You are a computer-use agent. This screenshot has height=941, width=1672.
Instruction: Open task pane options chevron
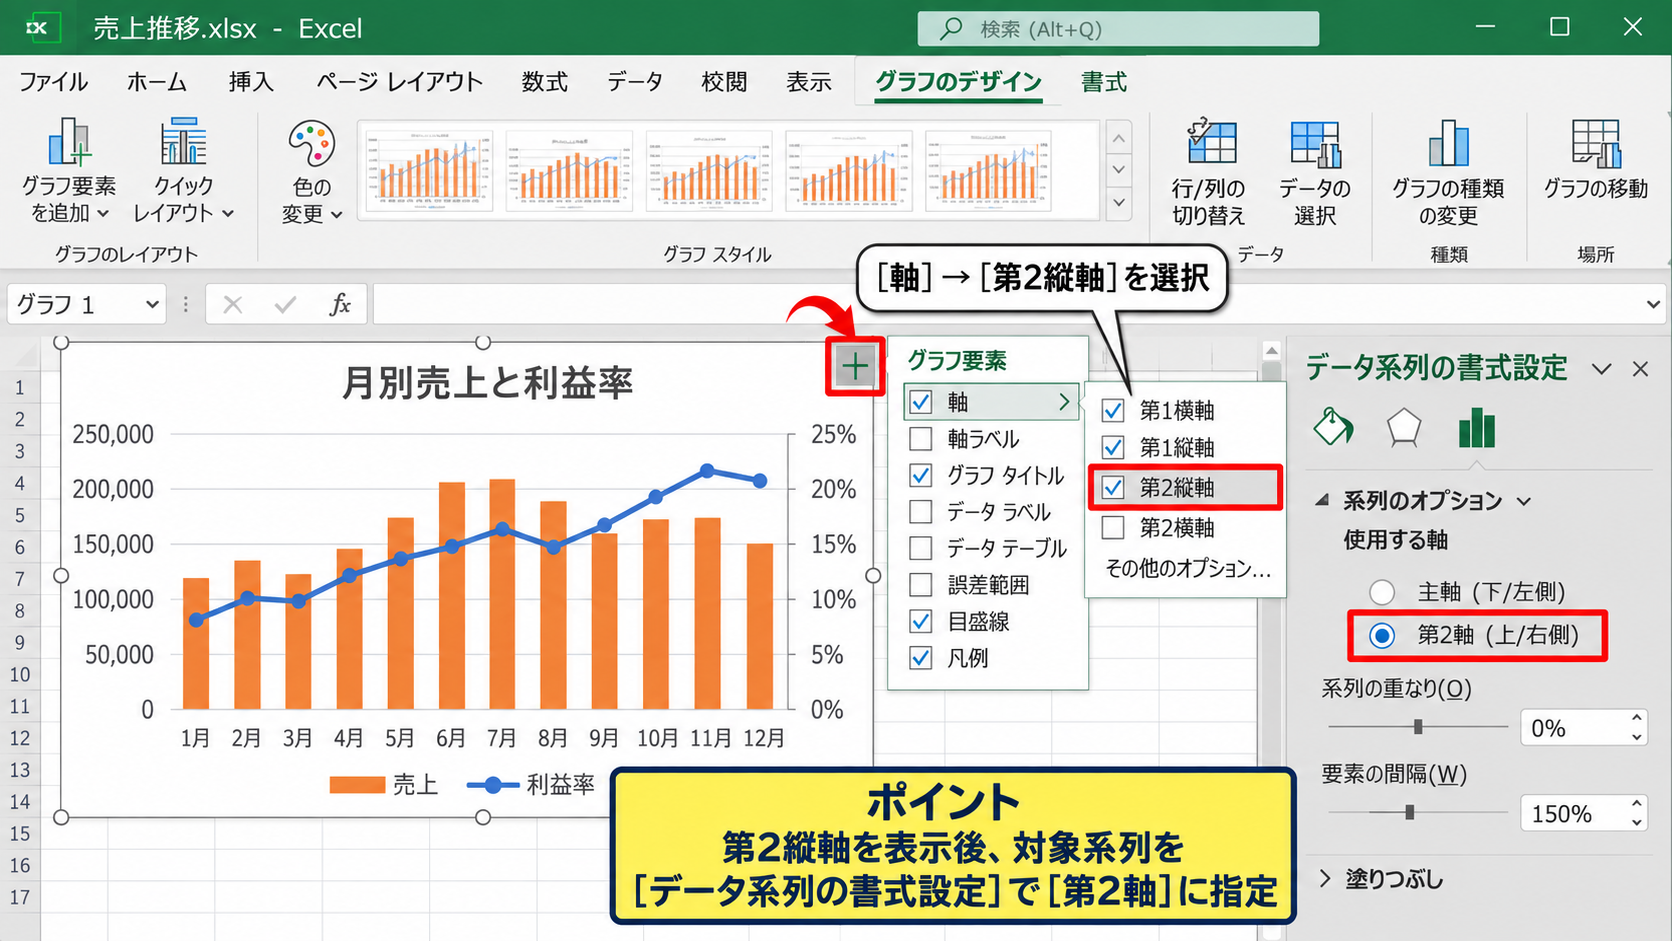coord(1602,369)
